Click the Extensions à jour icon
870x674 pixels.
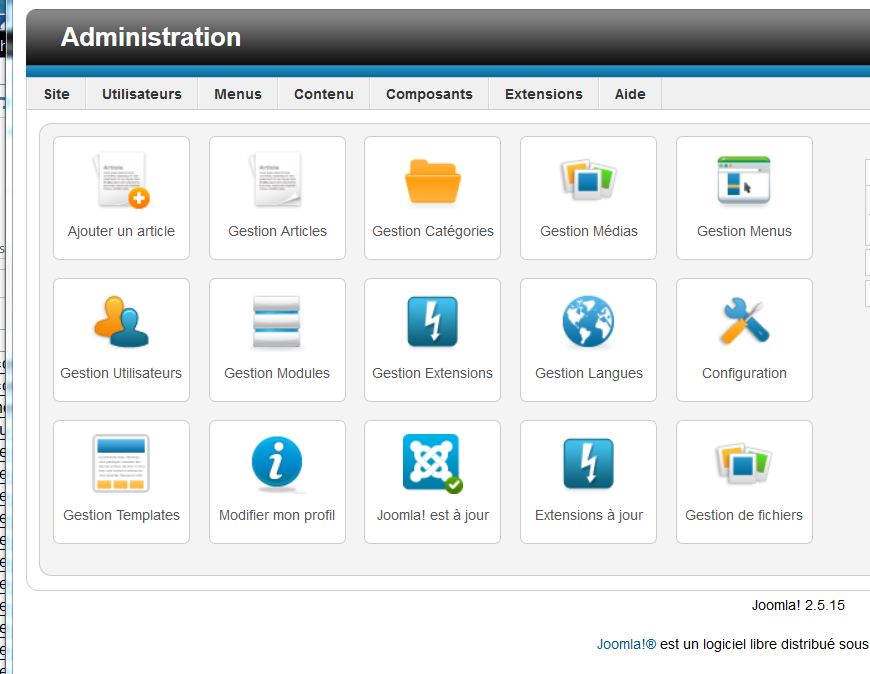tap(588, 464)
